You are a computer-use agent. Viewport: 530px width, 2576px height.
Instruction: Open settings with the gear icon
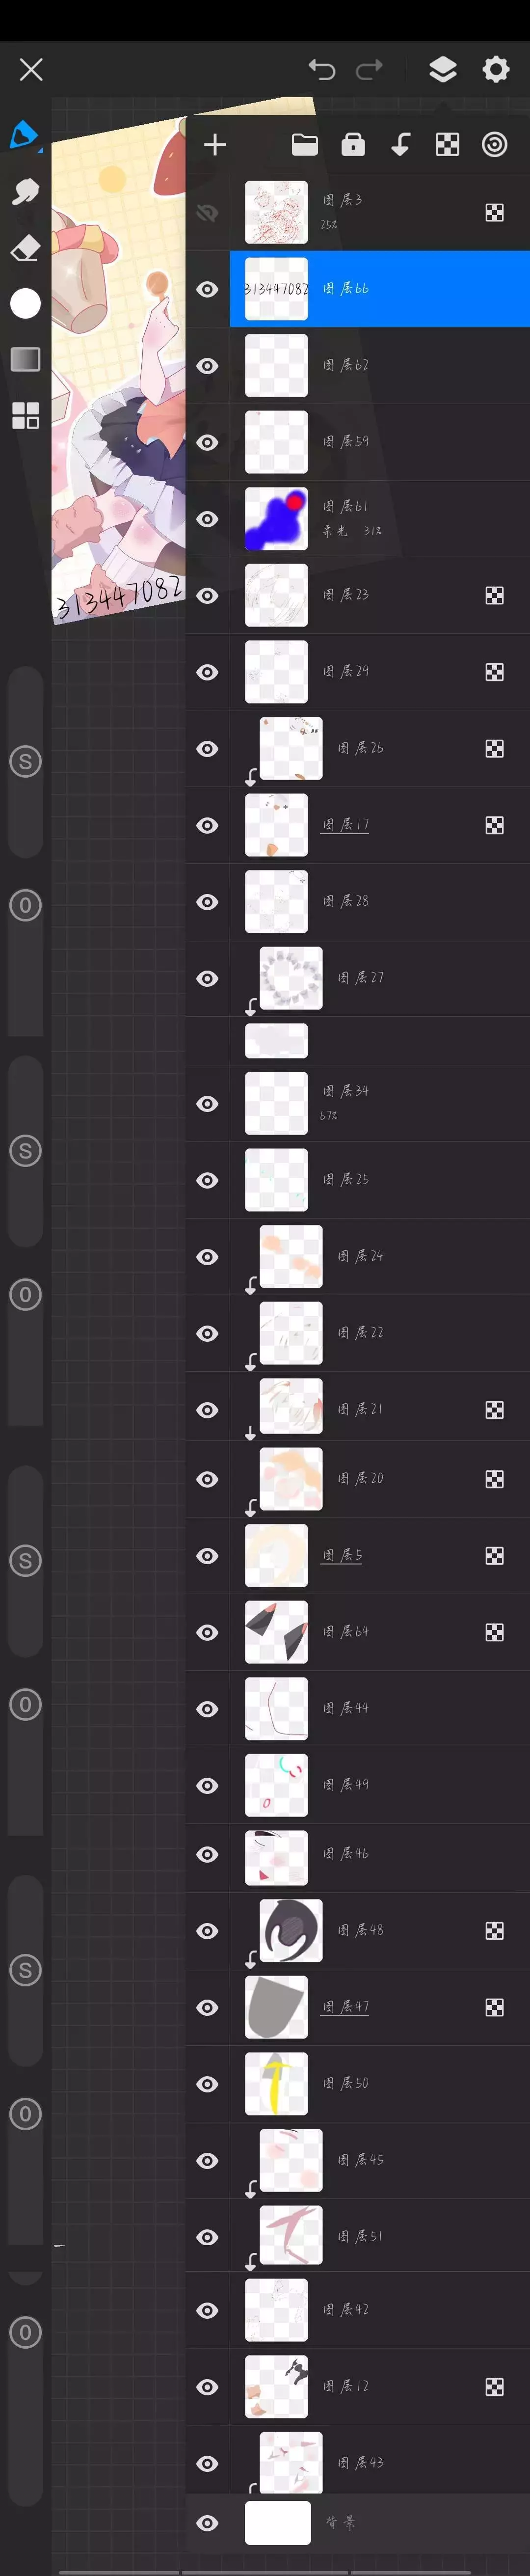point(495,69)
